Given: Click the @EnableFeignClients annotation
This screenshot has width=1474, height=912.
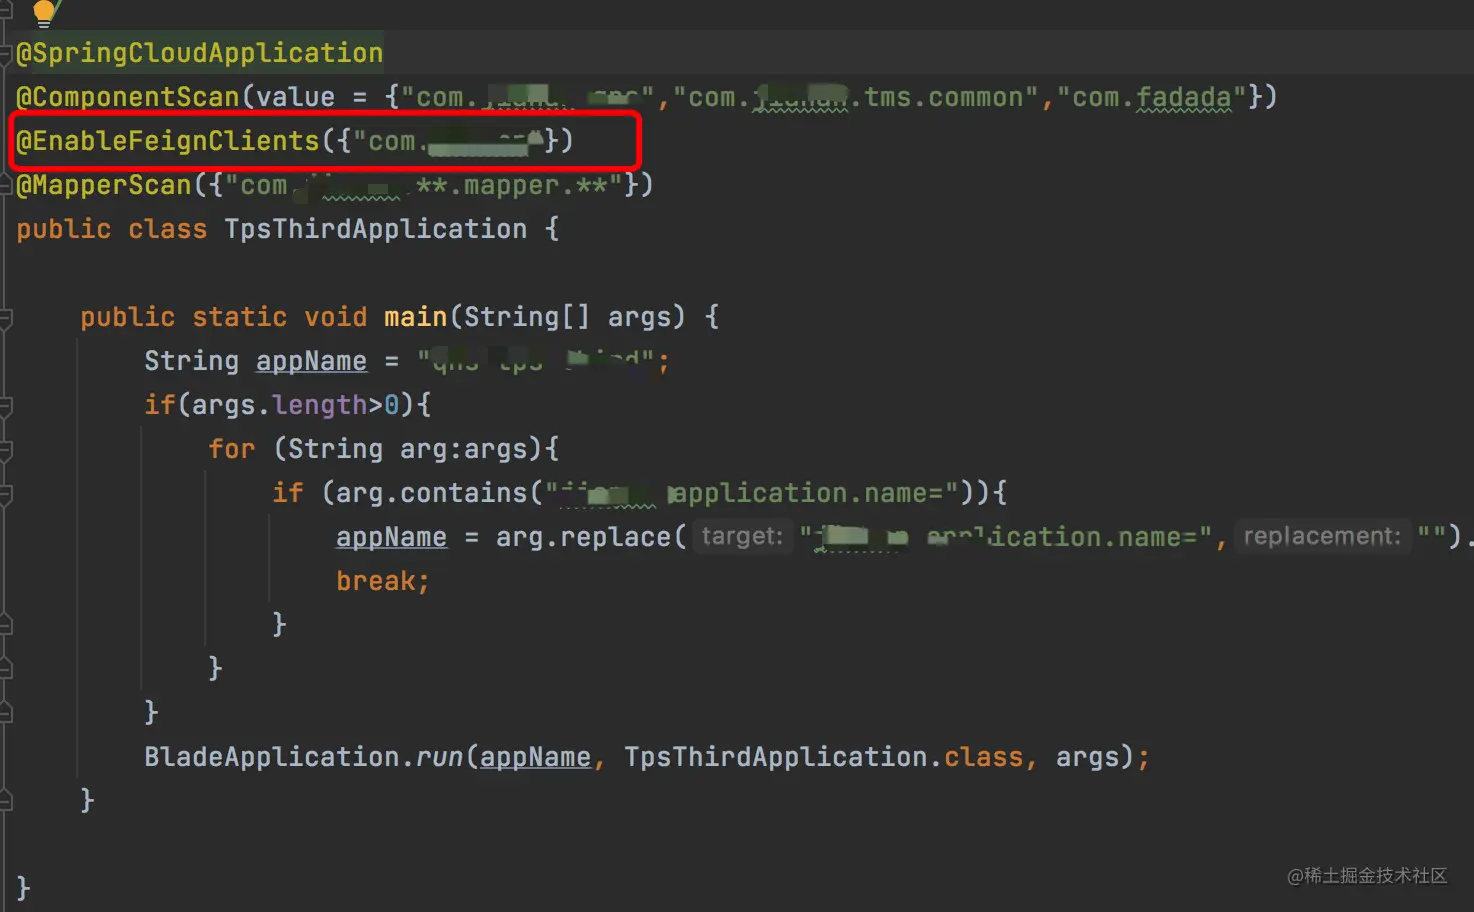Looking at the screenshot, I should (168, 141).
